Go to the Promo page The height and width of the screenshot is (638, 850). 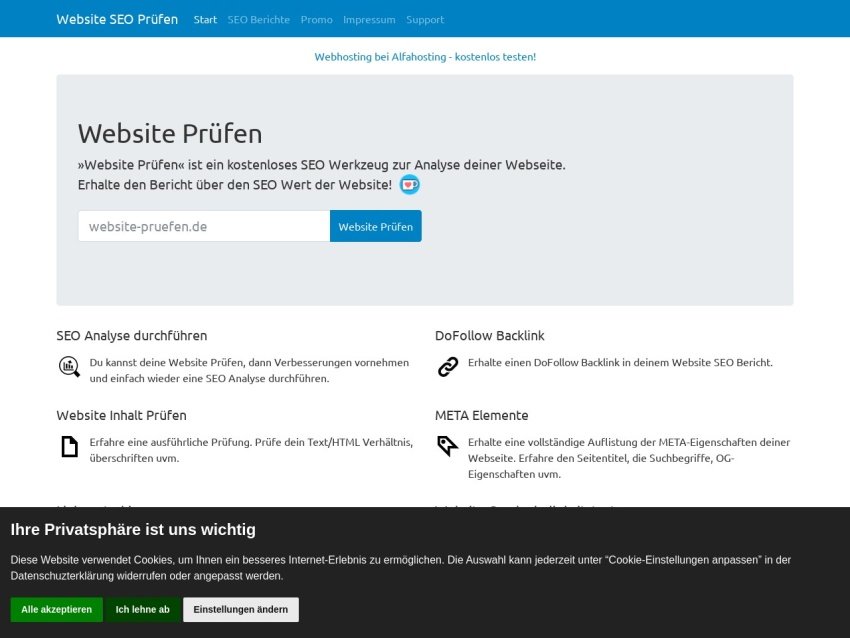tap(317, 19)
